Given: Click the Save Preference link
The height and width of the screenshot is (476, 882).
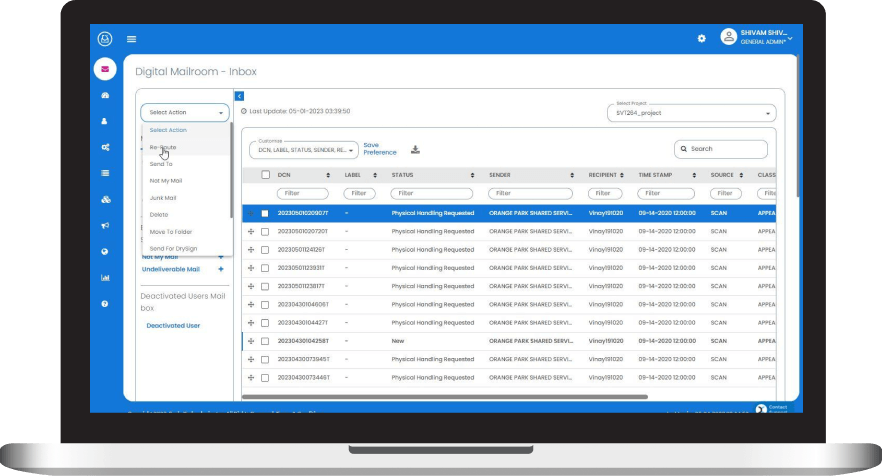Looking at the screenshot, I should click(380, 149).
